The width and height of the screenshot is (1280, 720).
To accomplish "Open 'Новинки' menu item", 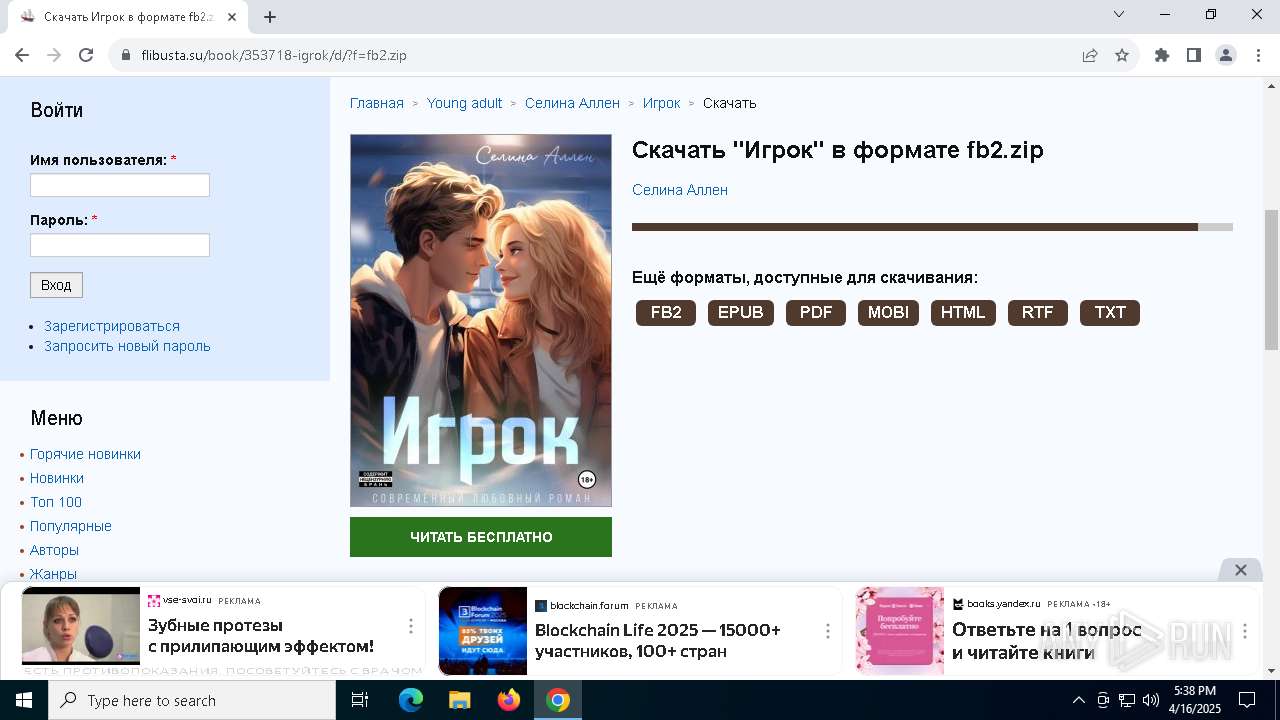I will coord(57,478).
